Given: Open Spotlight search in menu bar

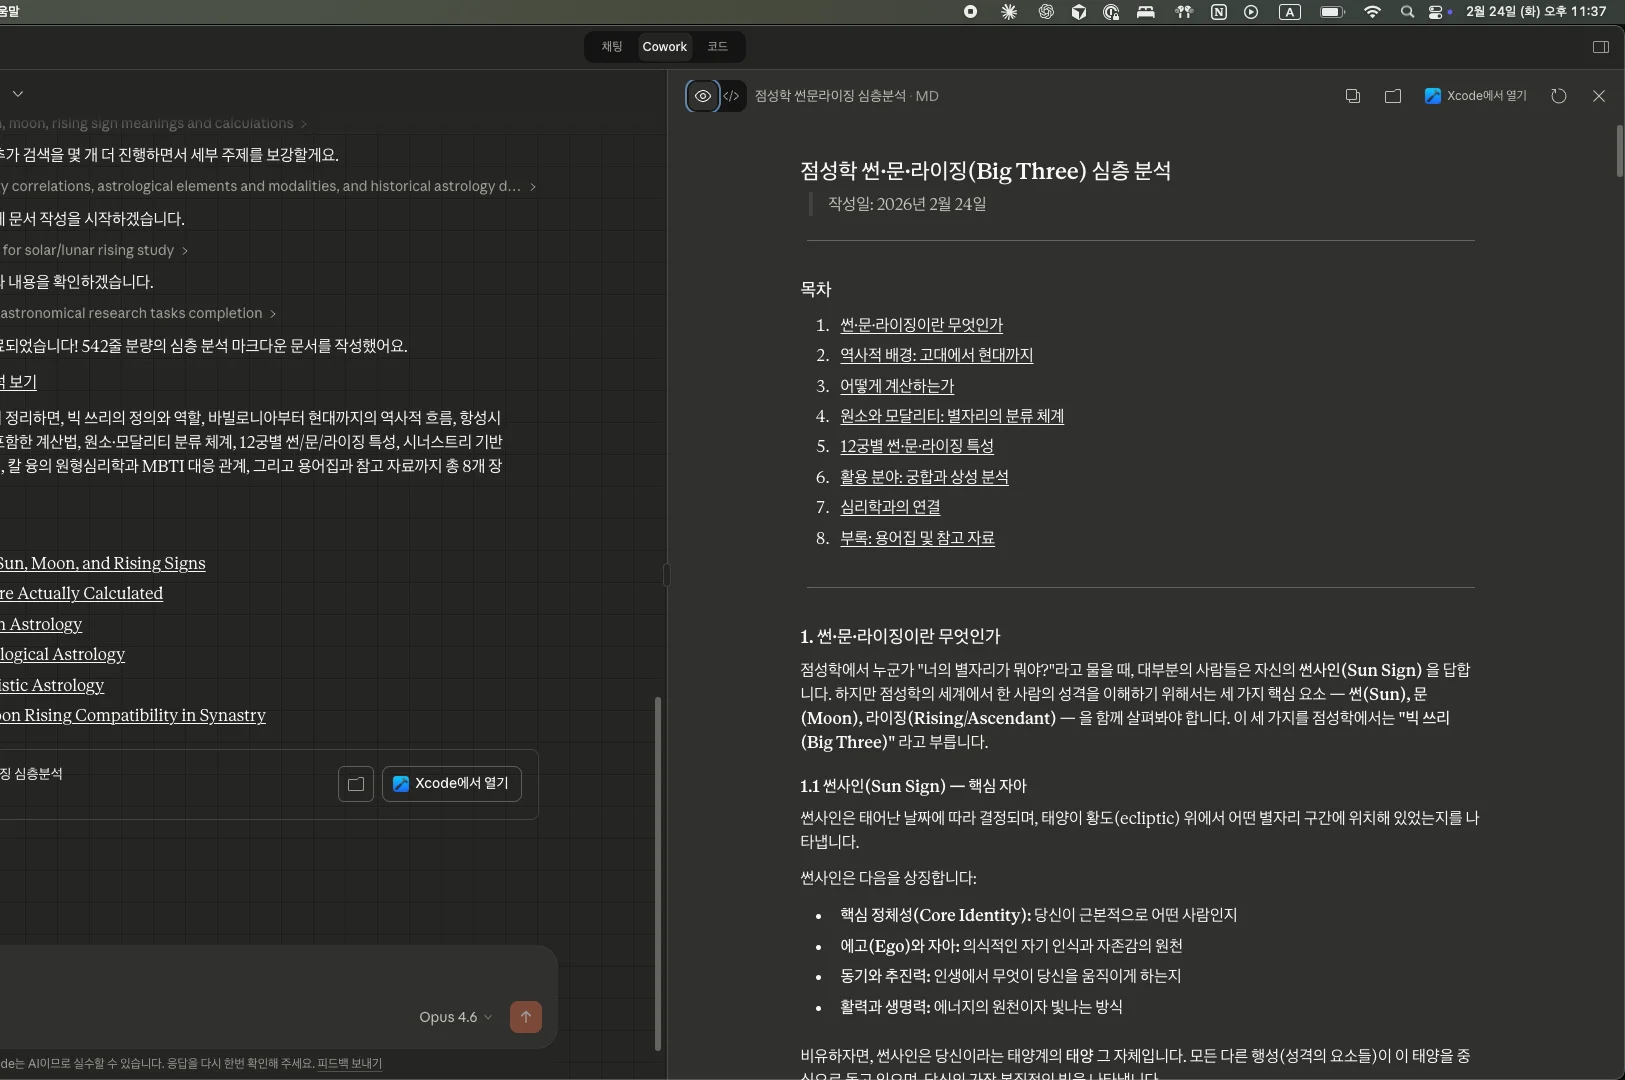Looking at the screenshot, I should point(1407,12).
